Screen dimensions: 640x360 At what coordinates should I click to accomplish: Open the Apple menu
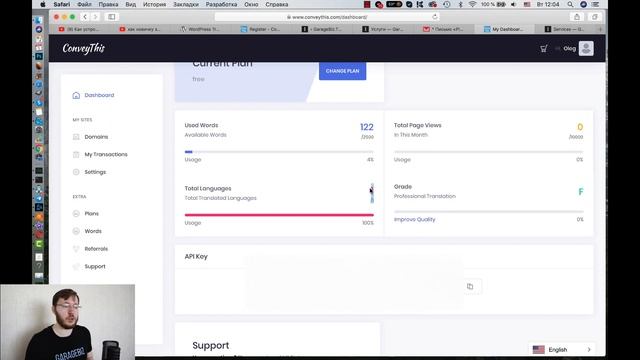42,4
